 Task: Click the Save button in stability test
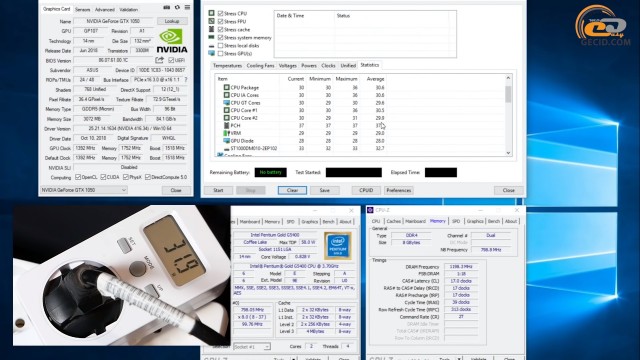[x=324, y=190]
